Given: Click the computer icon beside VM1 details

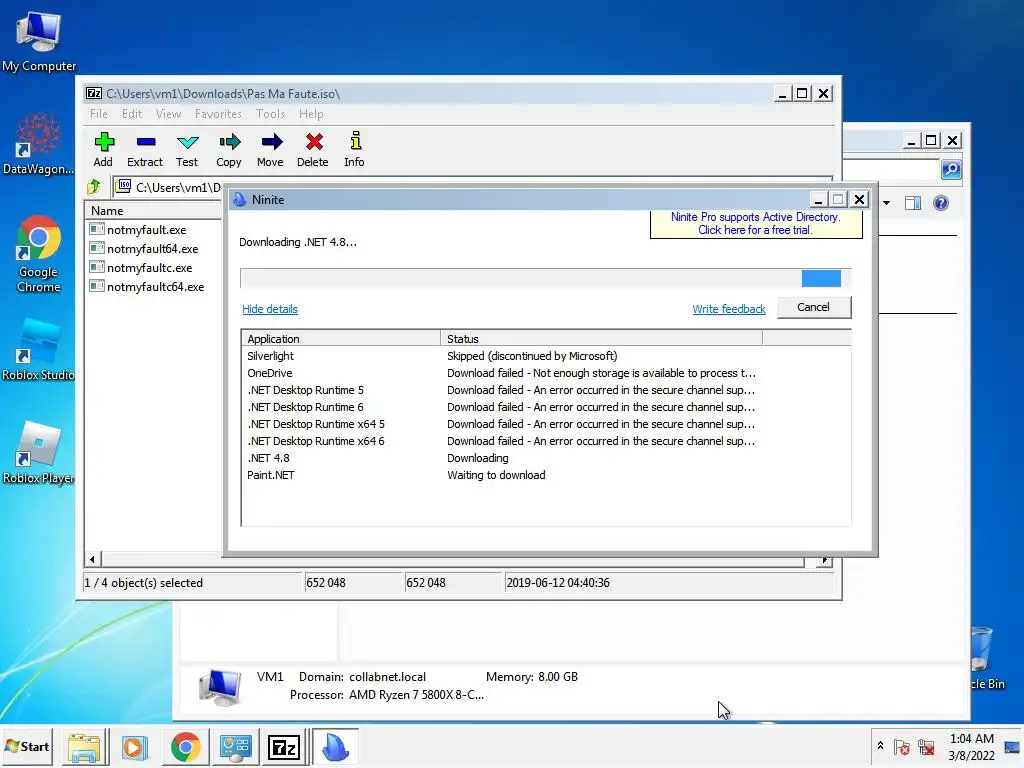Looking at the screenshot, I should coord(219,687).
